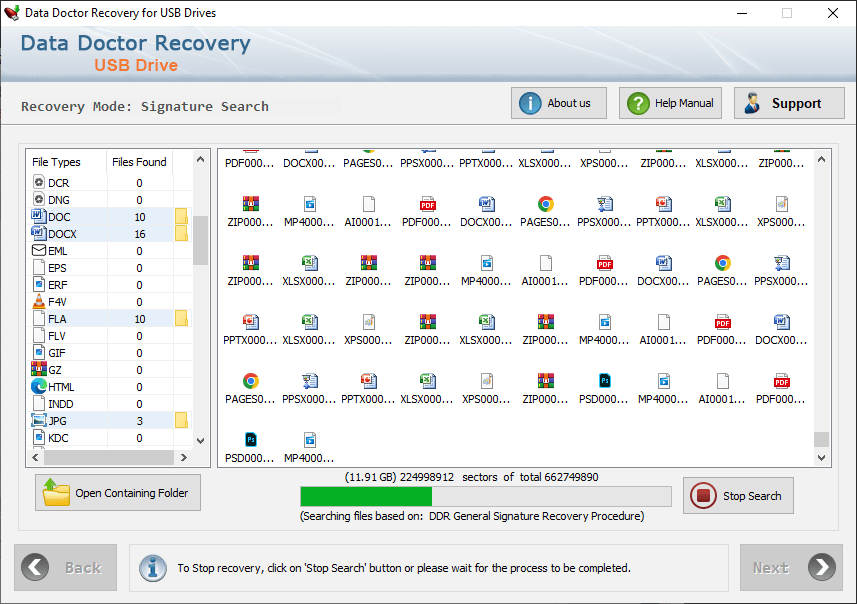Click the About us info icon
This screenshot has width=857, height=604.
click(x=530, y=103)
